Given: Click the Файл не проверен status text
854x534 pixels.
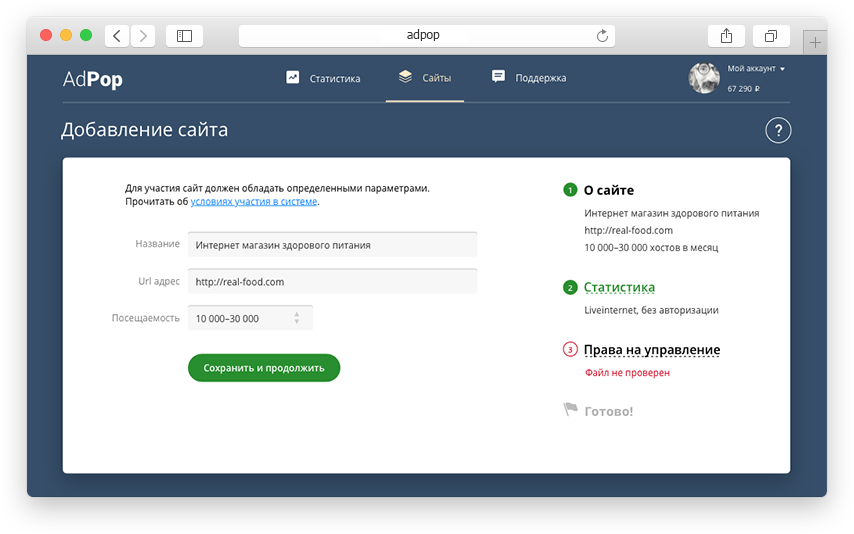Looking at the screenshot, I should point(627,373).
